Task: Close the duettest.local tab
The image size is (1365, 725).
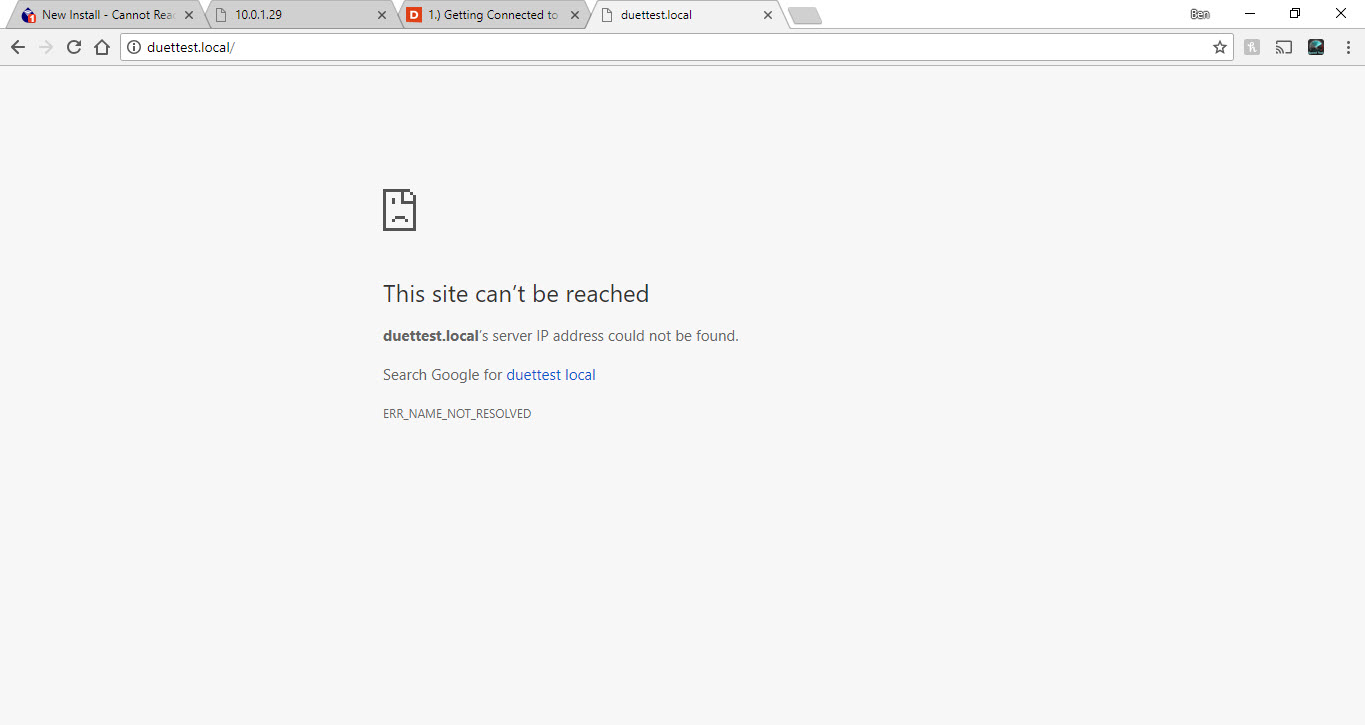Action: click(x=767, y=15)
